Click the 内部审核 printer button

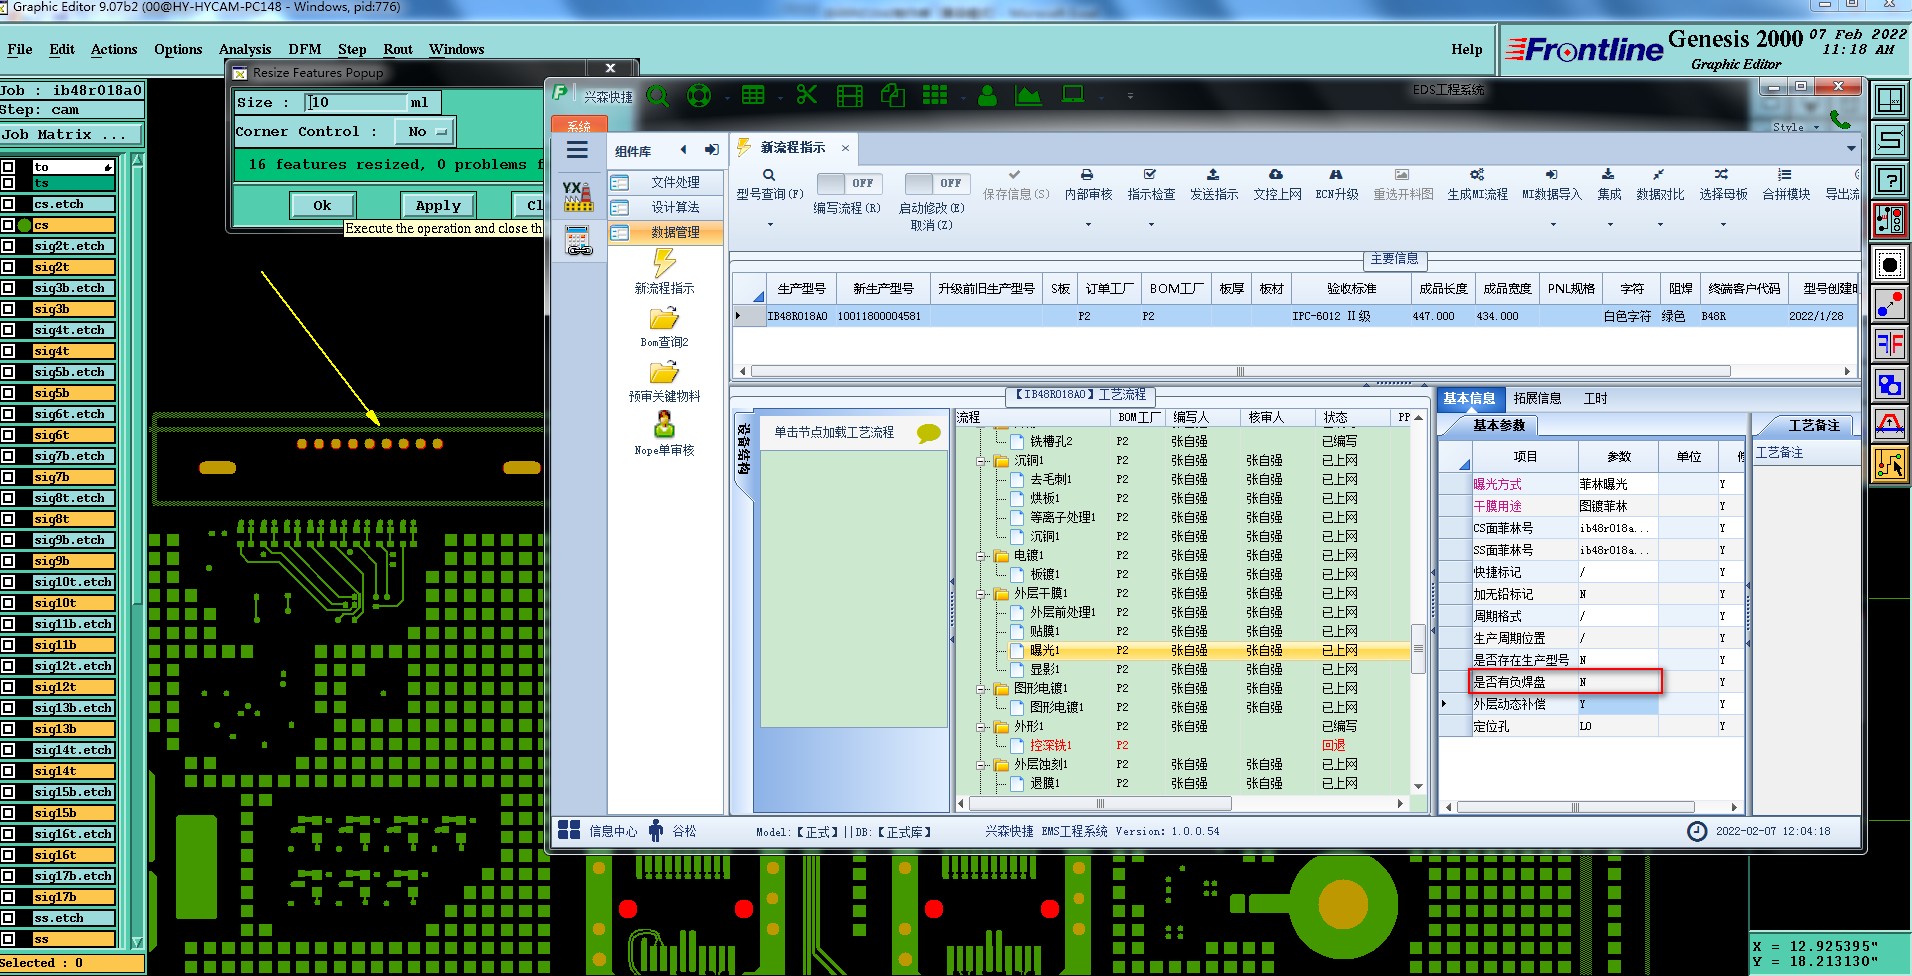tap(1088, 185)
